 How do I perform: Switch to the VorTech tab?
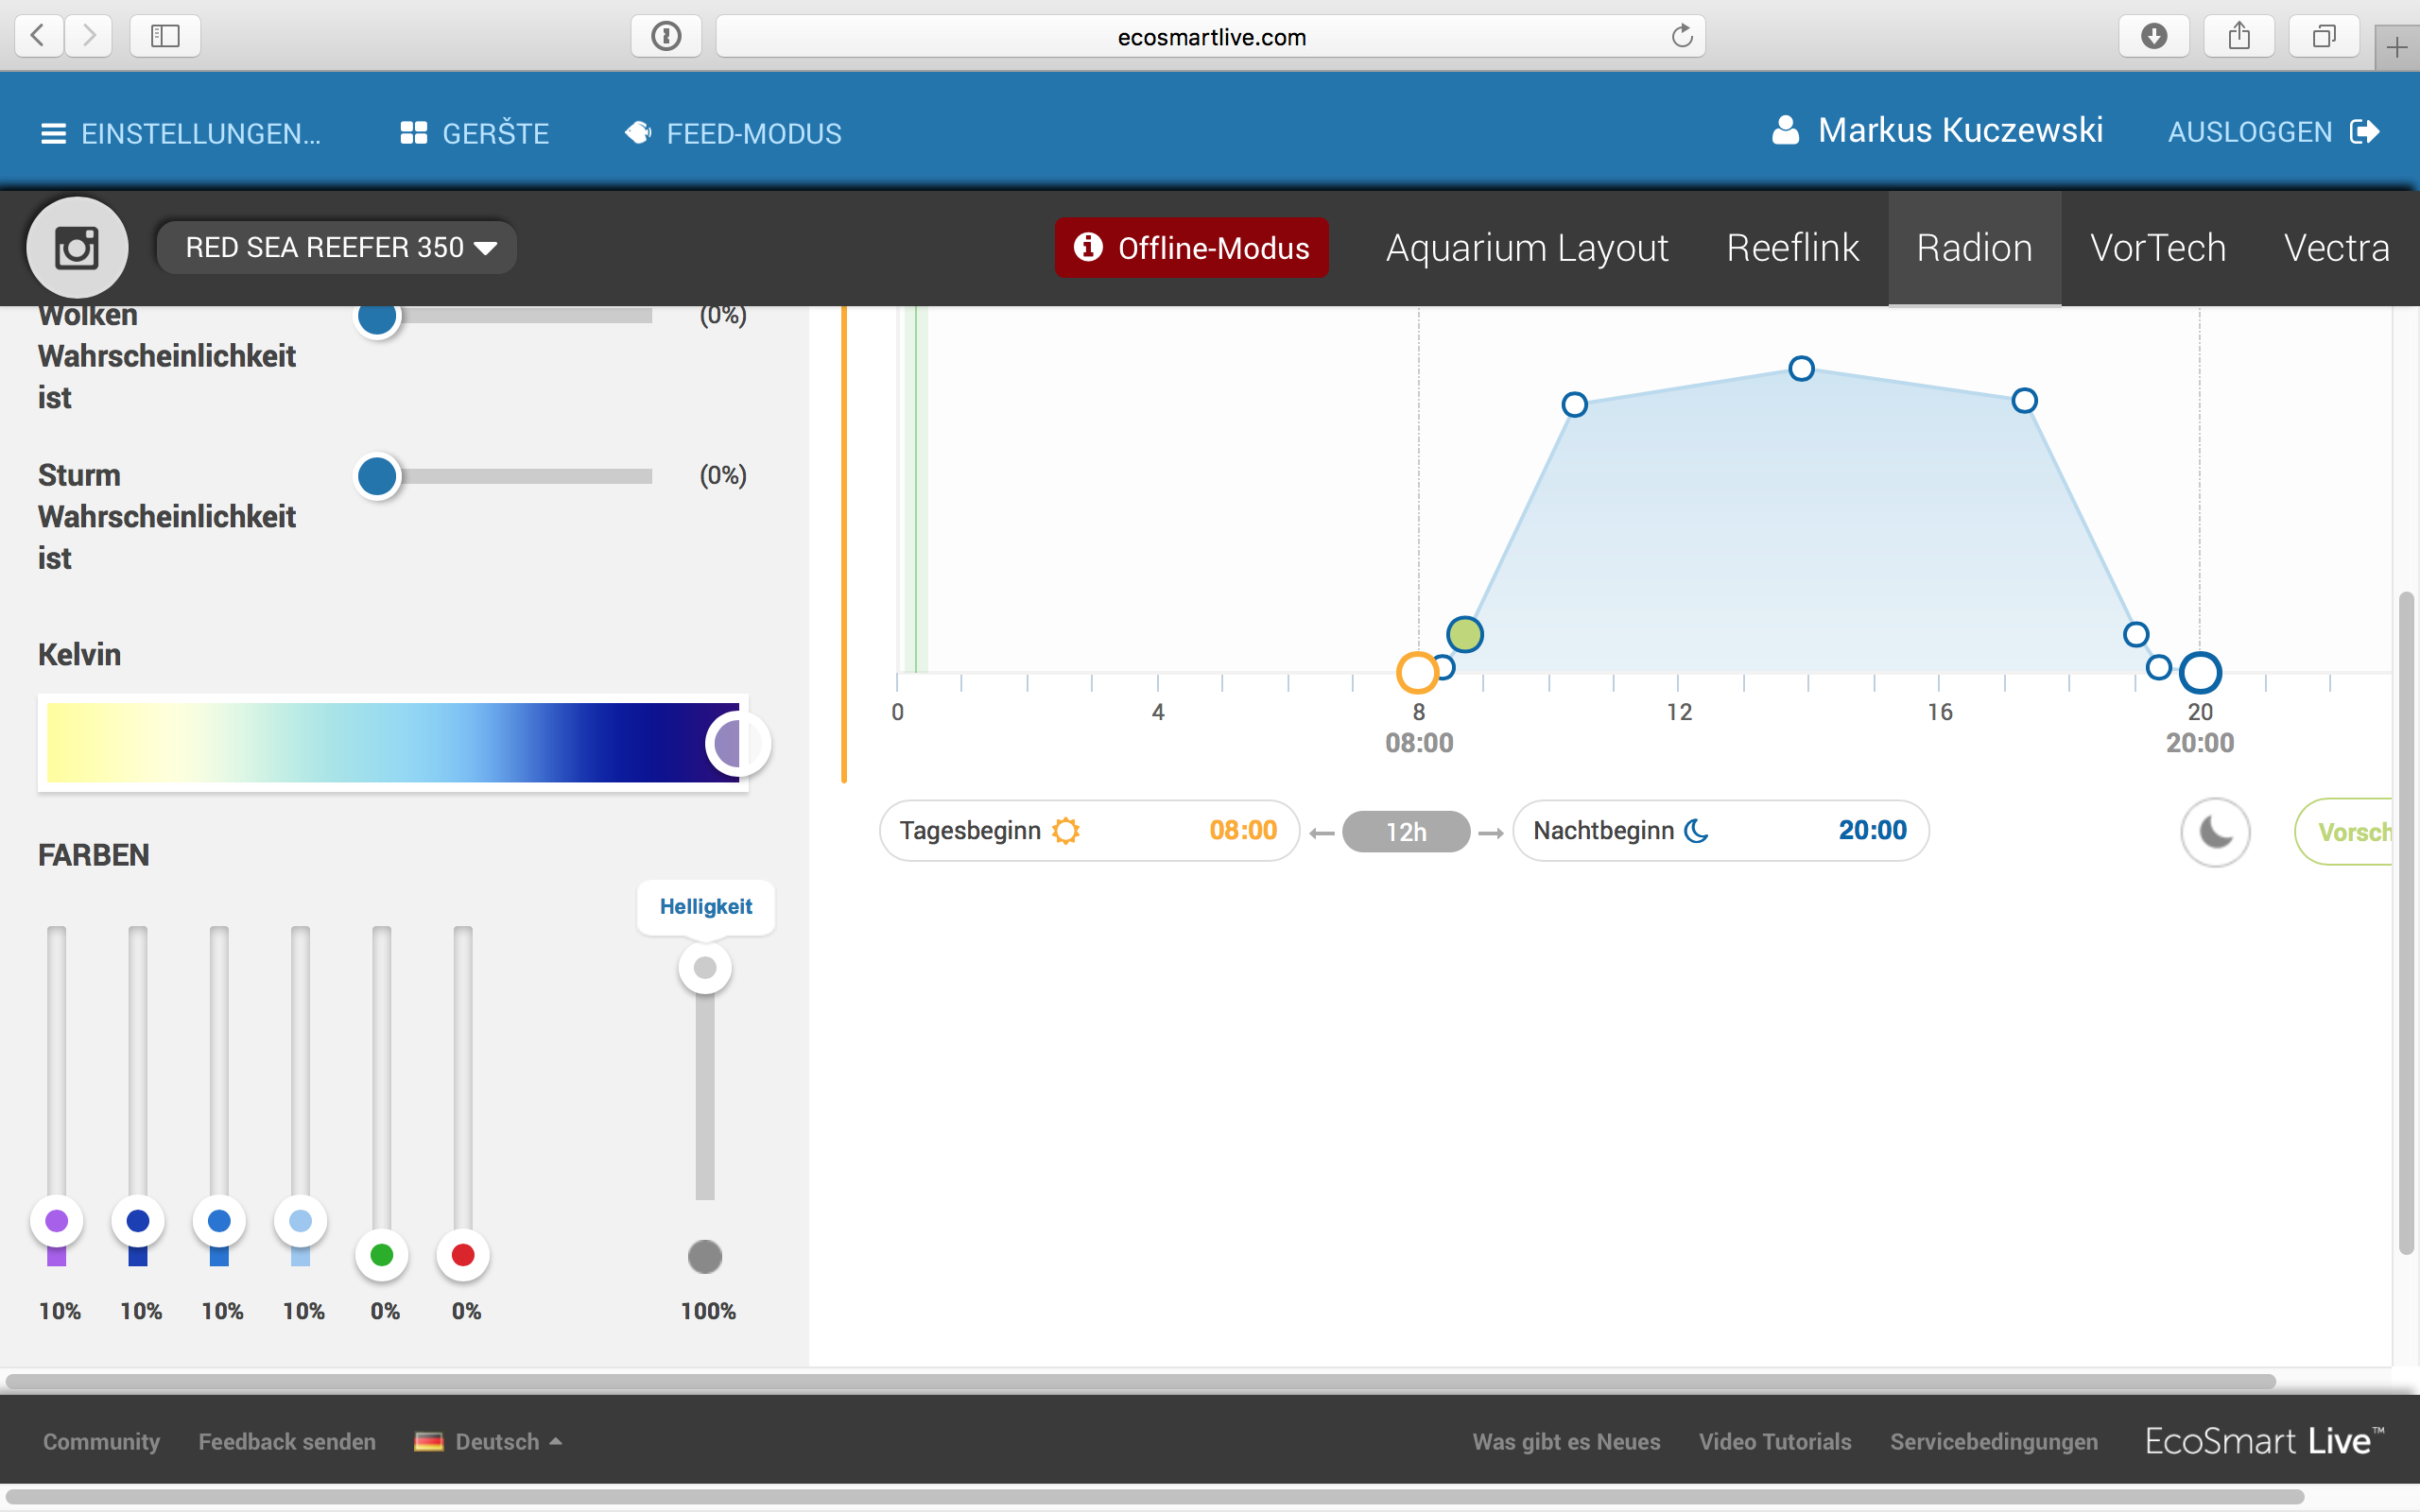click(x=2157, y=248)
